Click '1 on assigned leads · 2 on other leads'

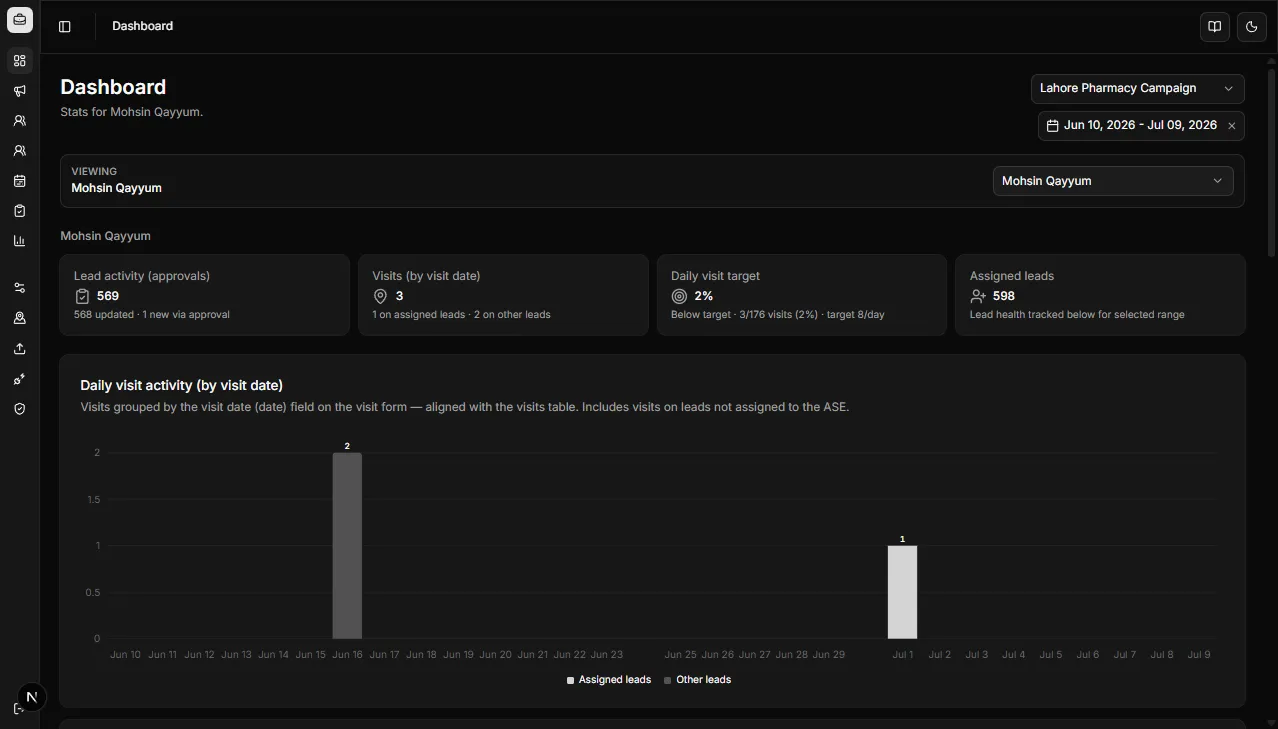pyautogui.click(x=461, y=314)
